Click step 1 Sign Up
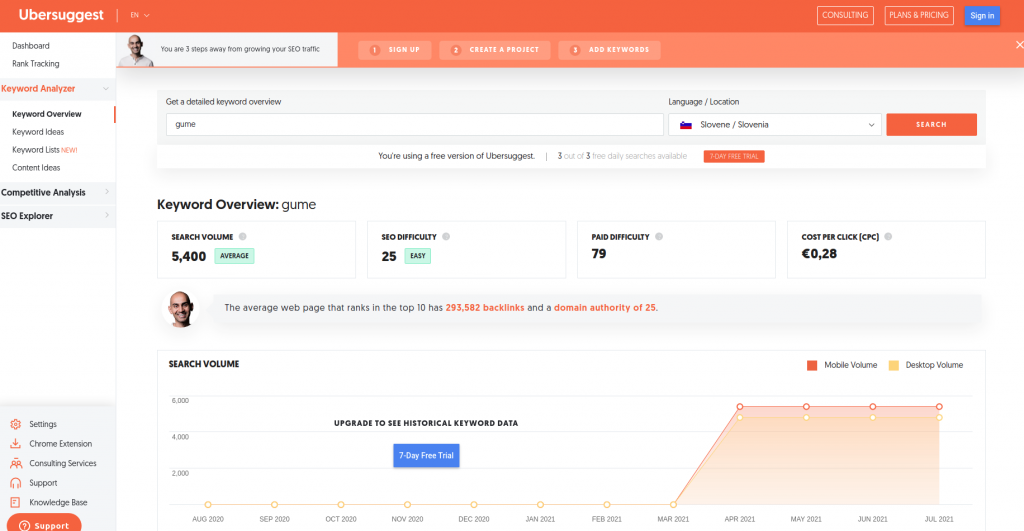This screenshot has width=1024, height=531. pos(395,50)
